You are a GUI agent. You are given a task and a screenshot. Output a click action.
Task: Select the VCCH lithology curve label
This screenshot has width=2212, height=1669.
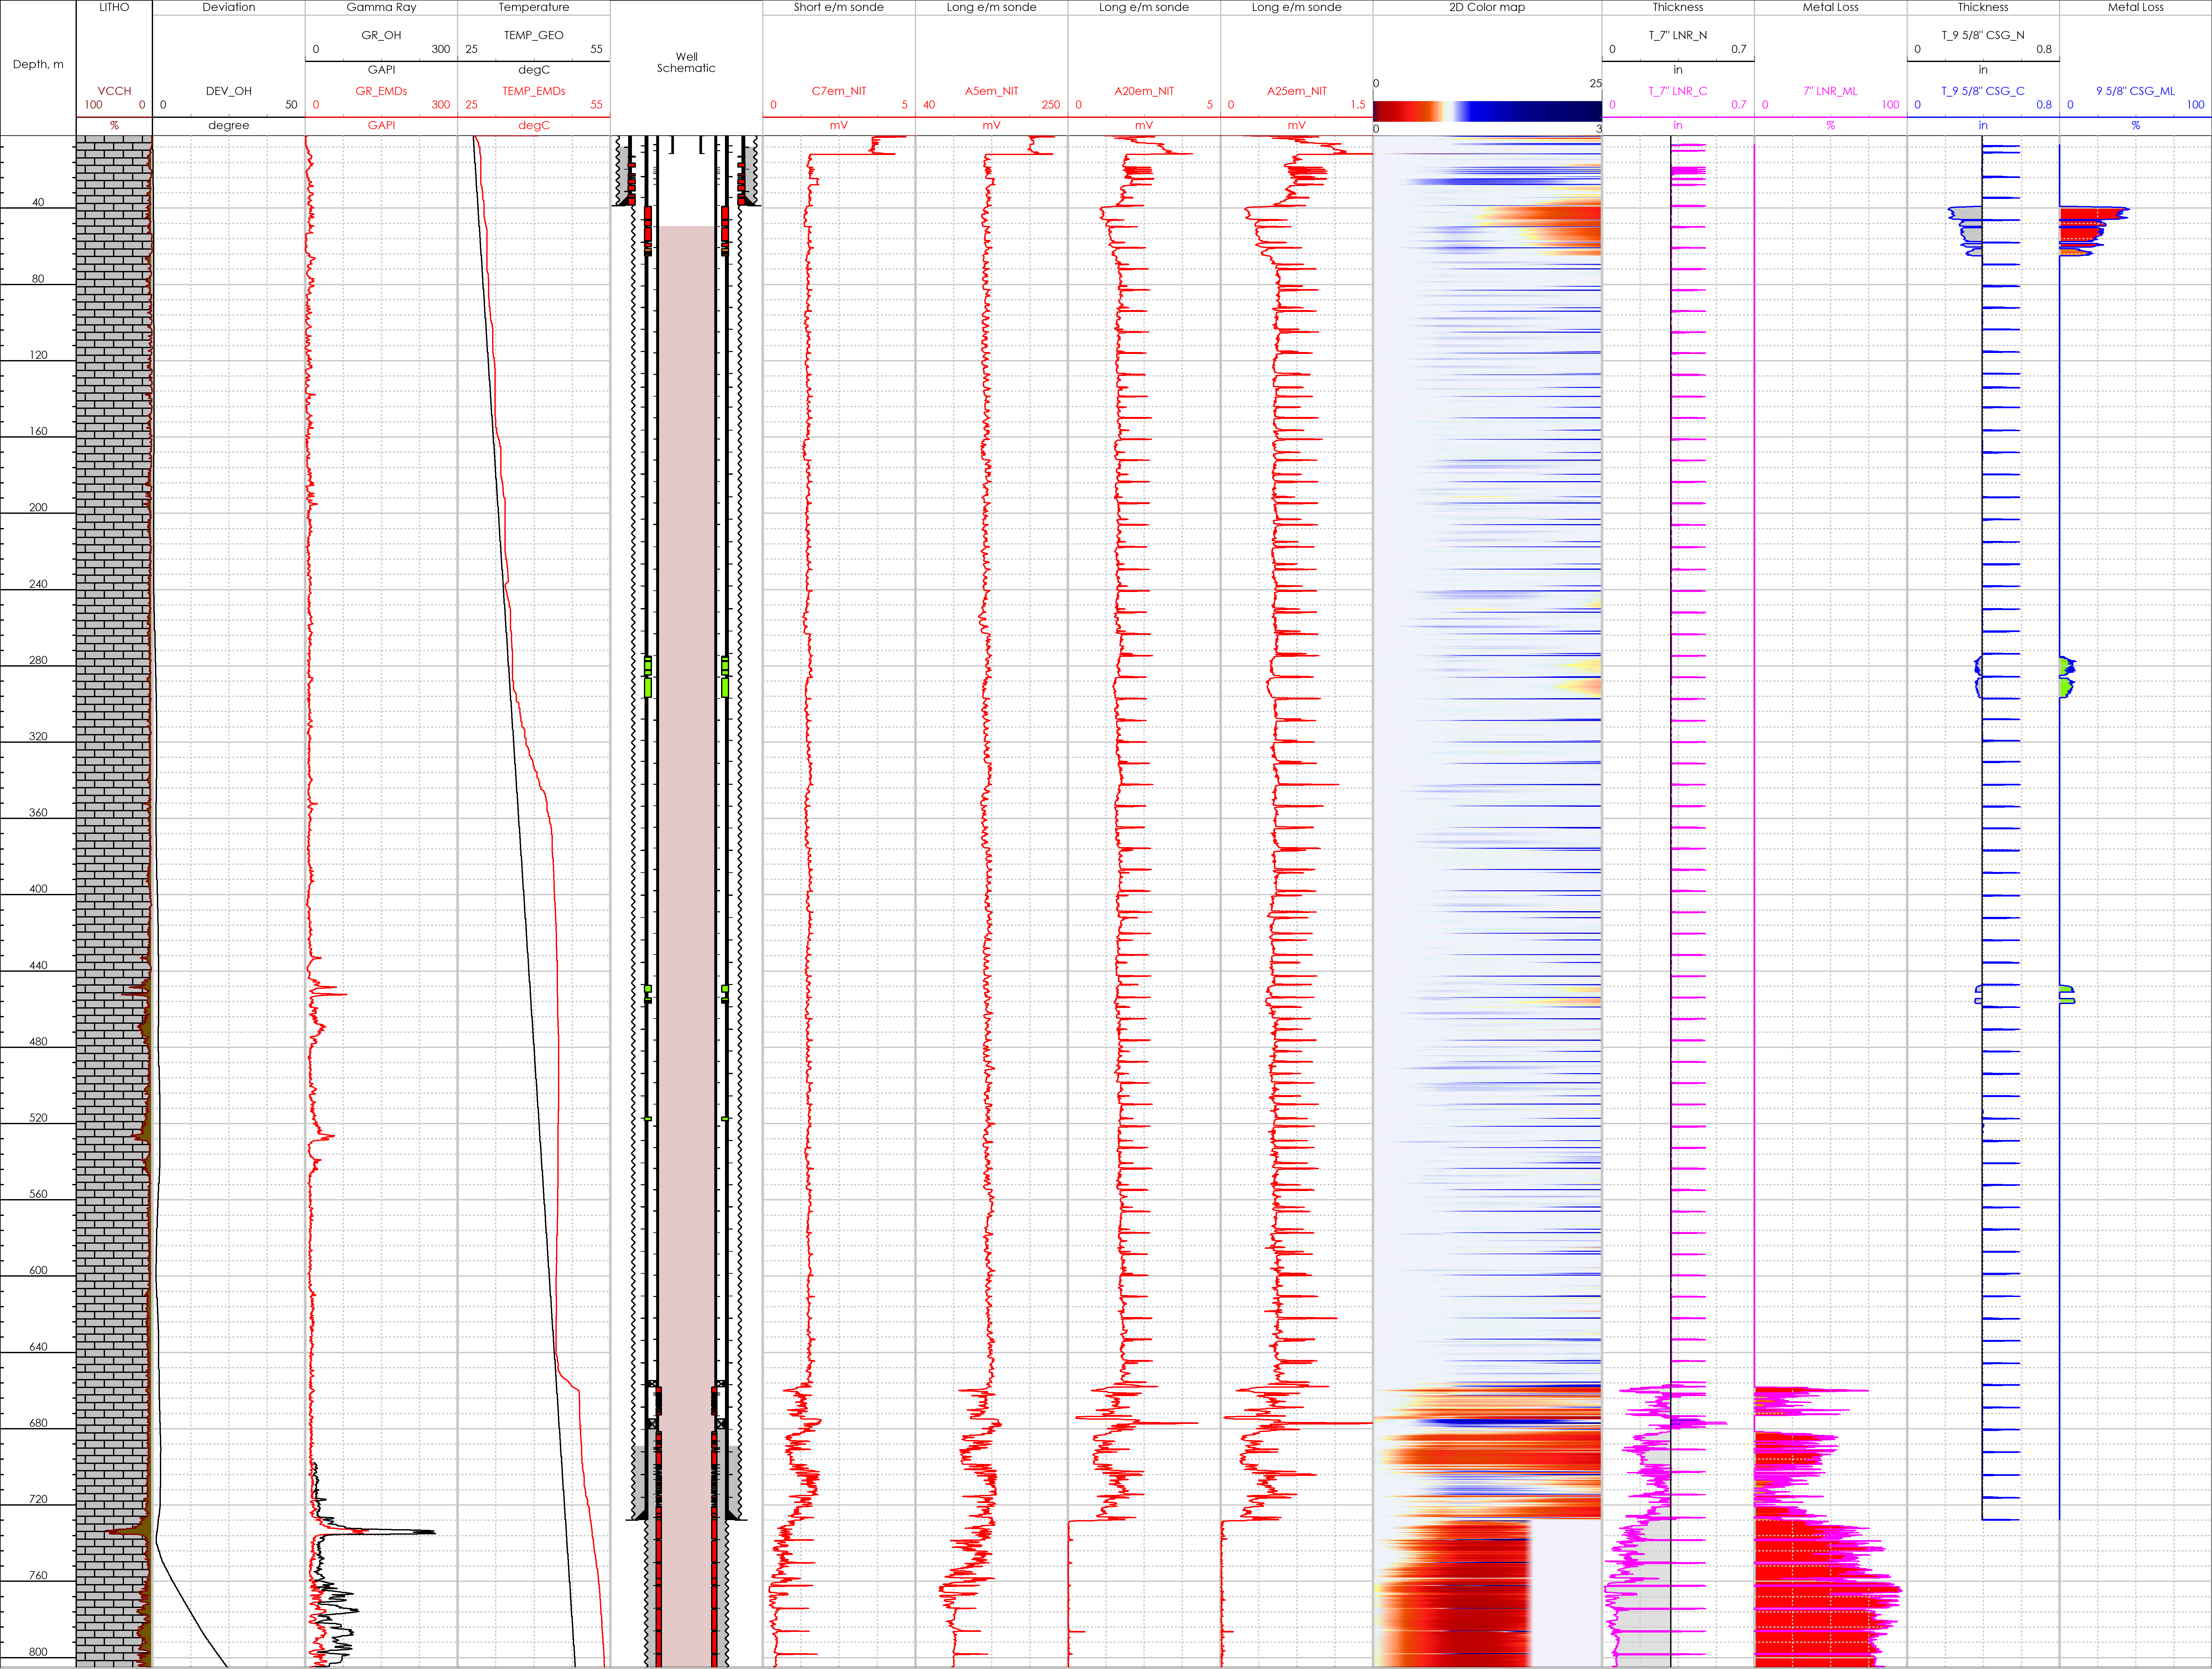[114, 91]
